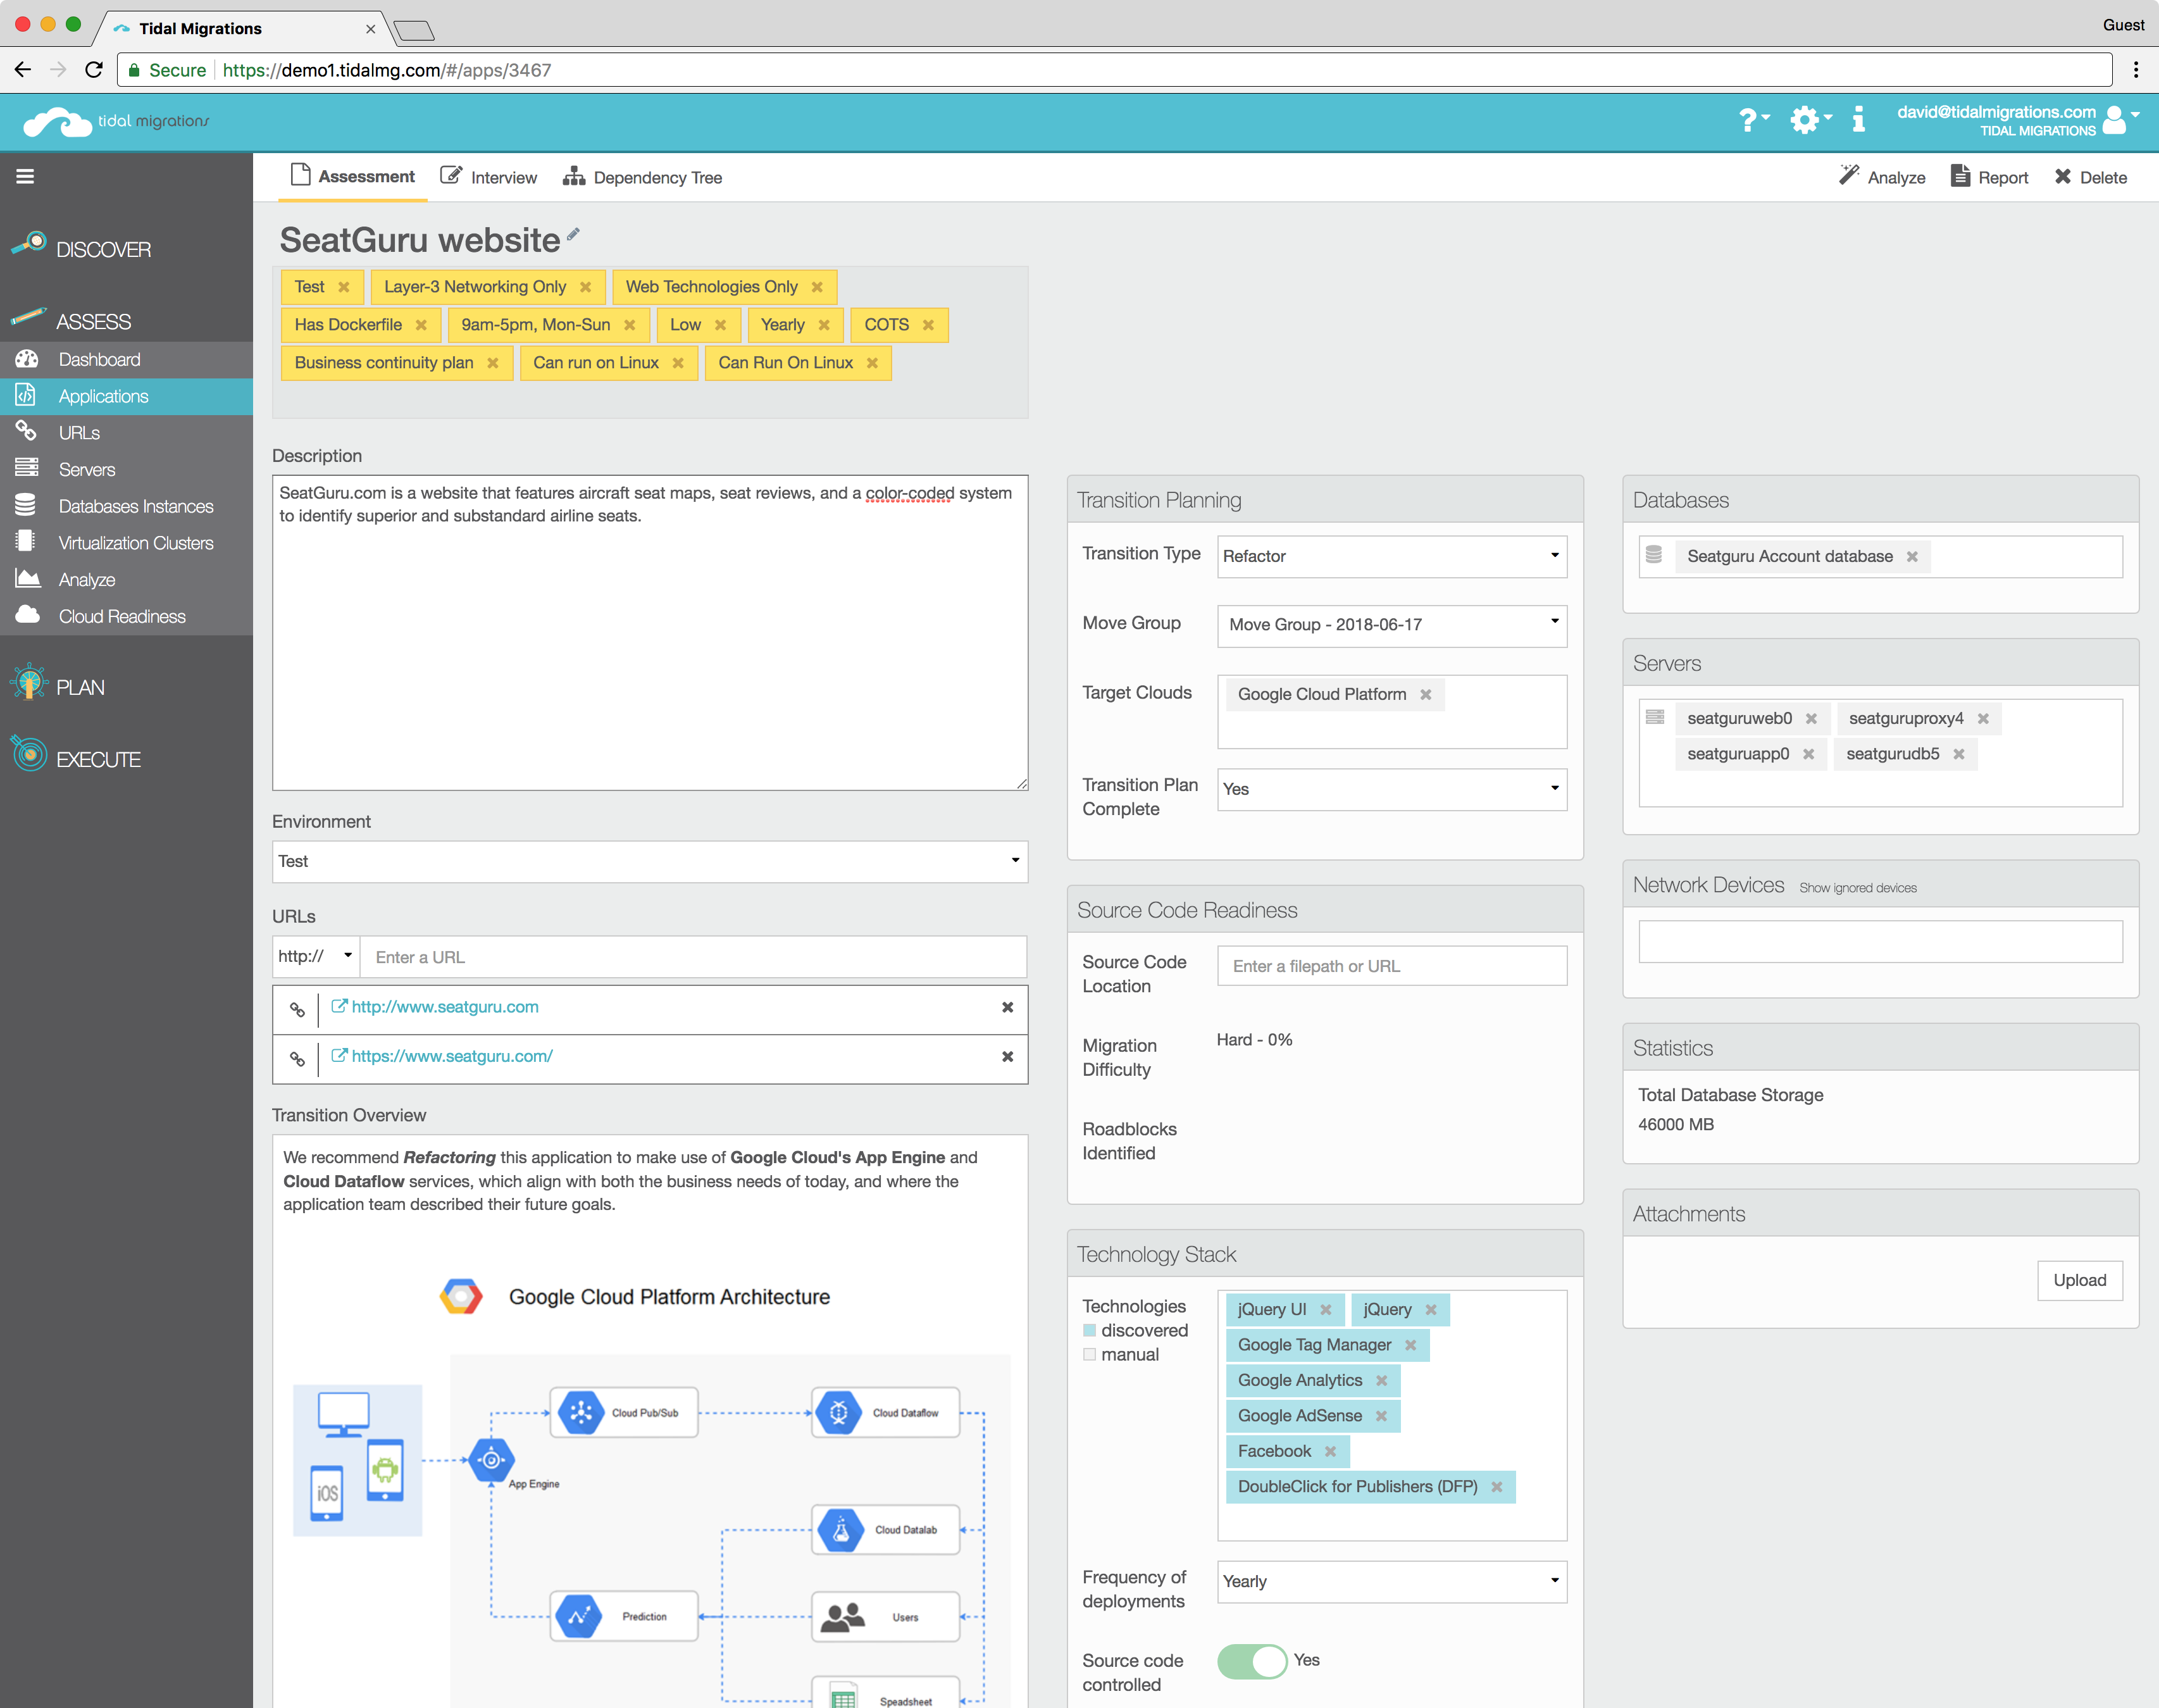Click the Source Code Location field
2159x1708 pixels.
(1391, 966)
